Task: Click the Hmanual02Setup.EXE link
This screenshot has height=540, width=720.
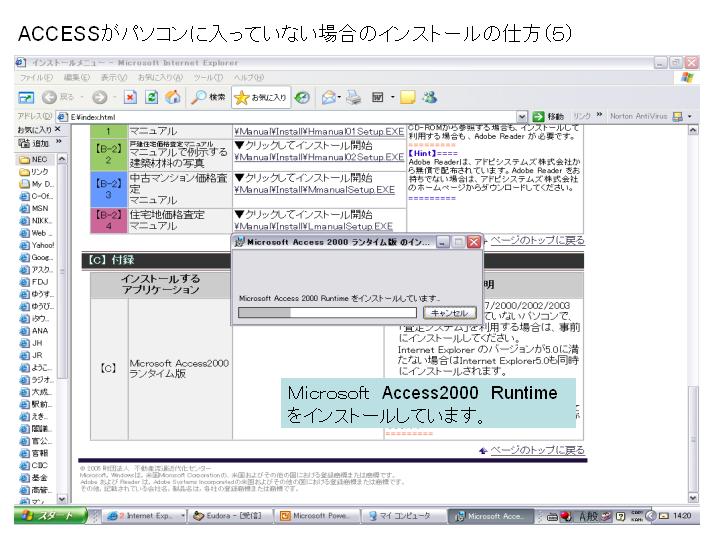Action: [x=319, y=157]
